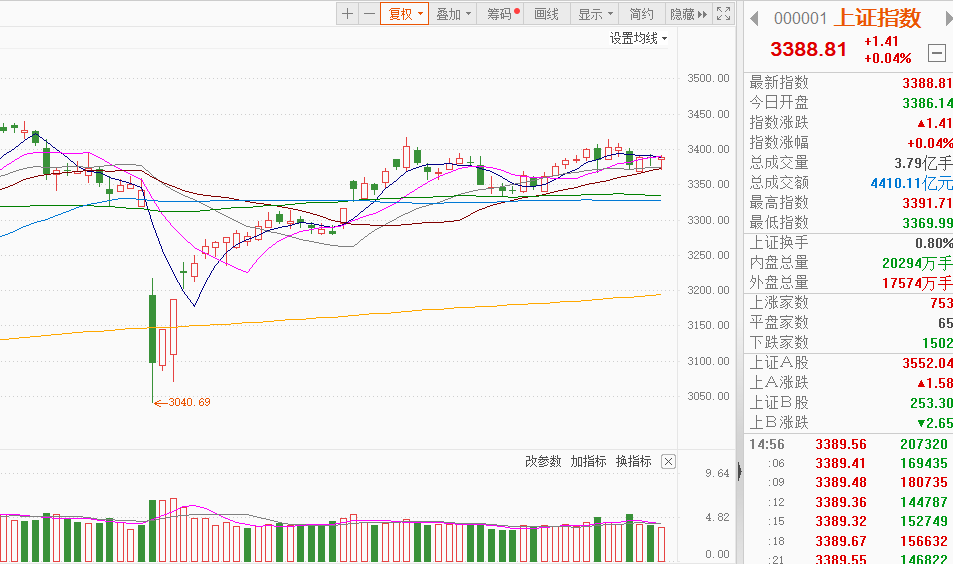The image size is (953, 564).
Task: Click the side panel splitter arrow
Action: [x=740, y=471]
